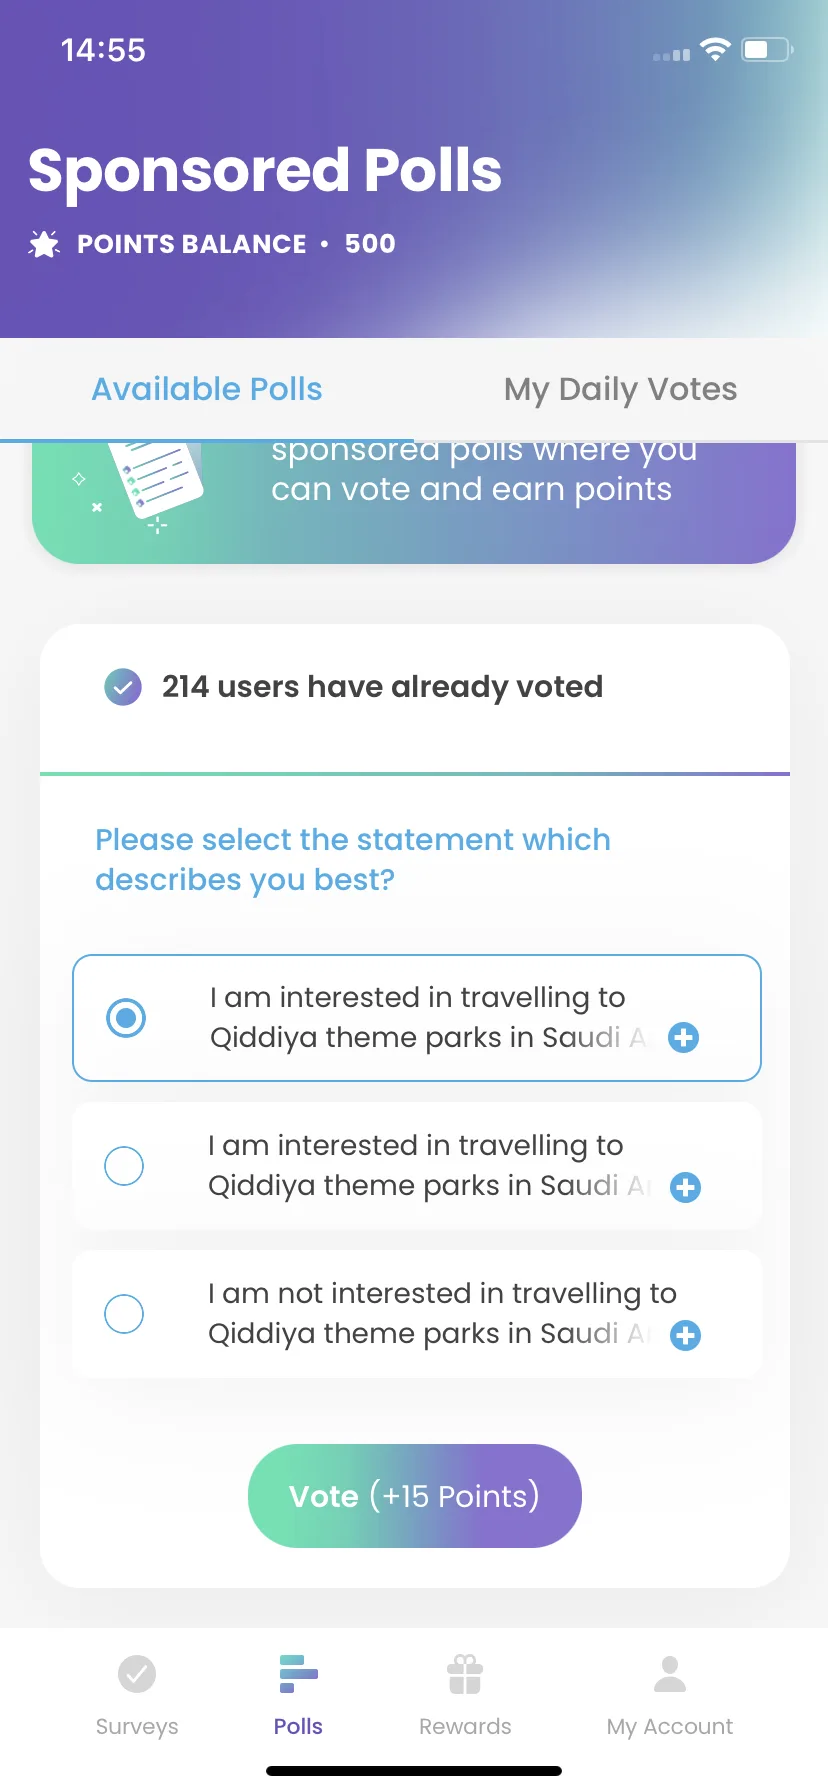The width and height of the screenshot is (828, 1792).
Task: Switch to the Available Polls tab
Action: tap(207, 389)
